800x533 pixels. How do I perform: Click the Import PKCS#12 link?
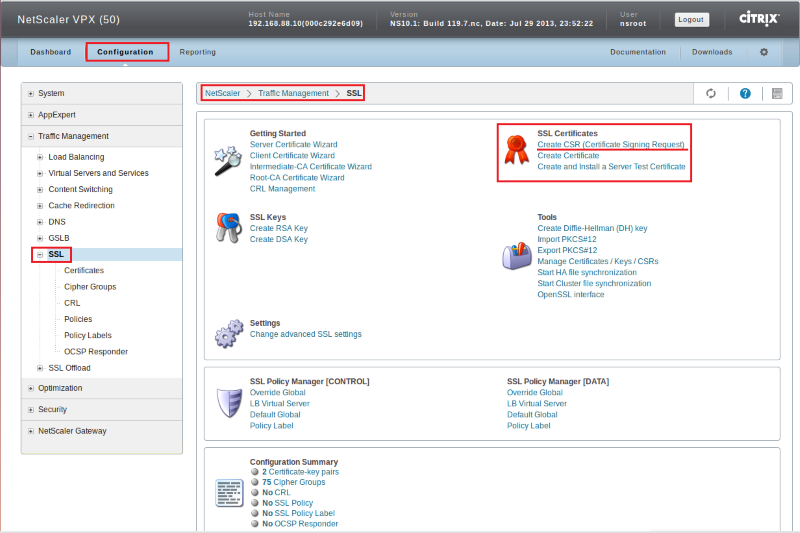(x=566, y=239)
